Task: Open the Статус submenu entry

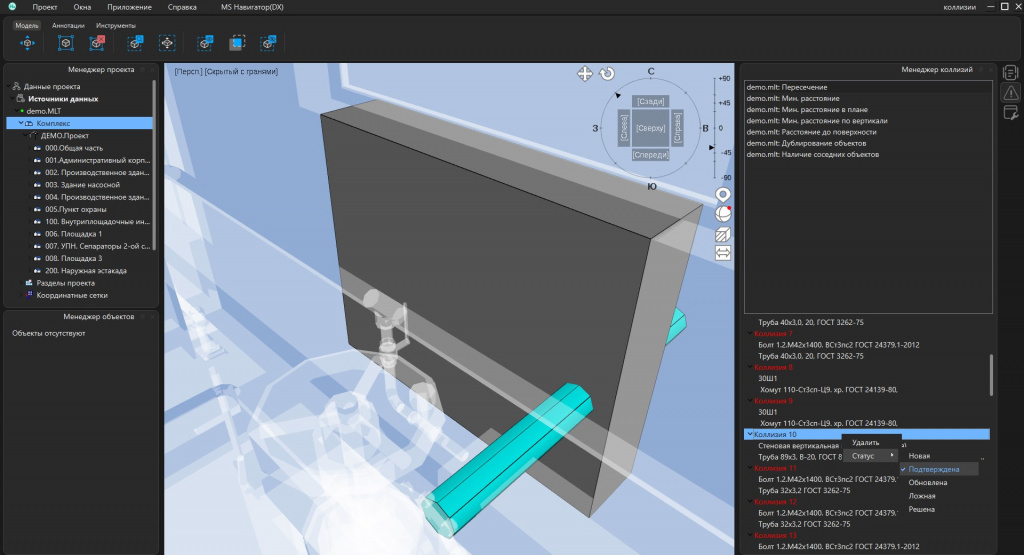Action: click(871, 456)
